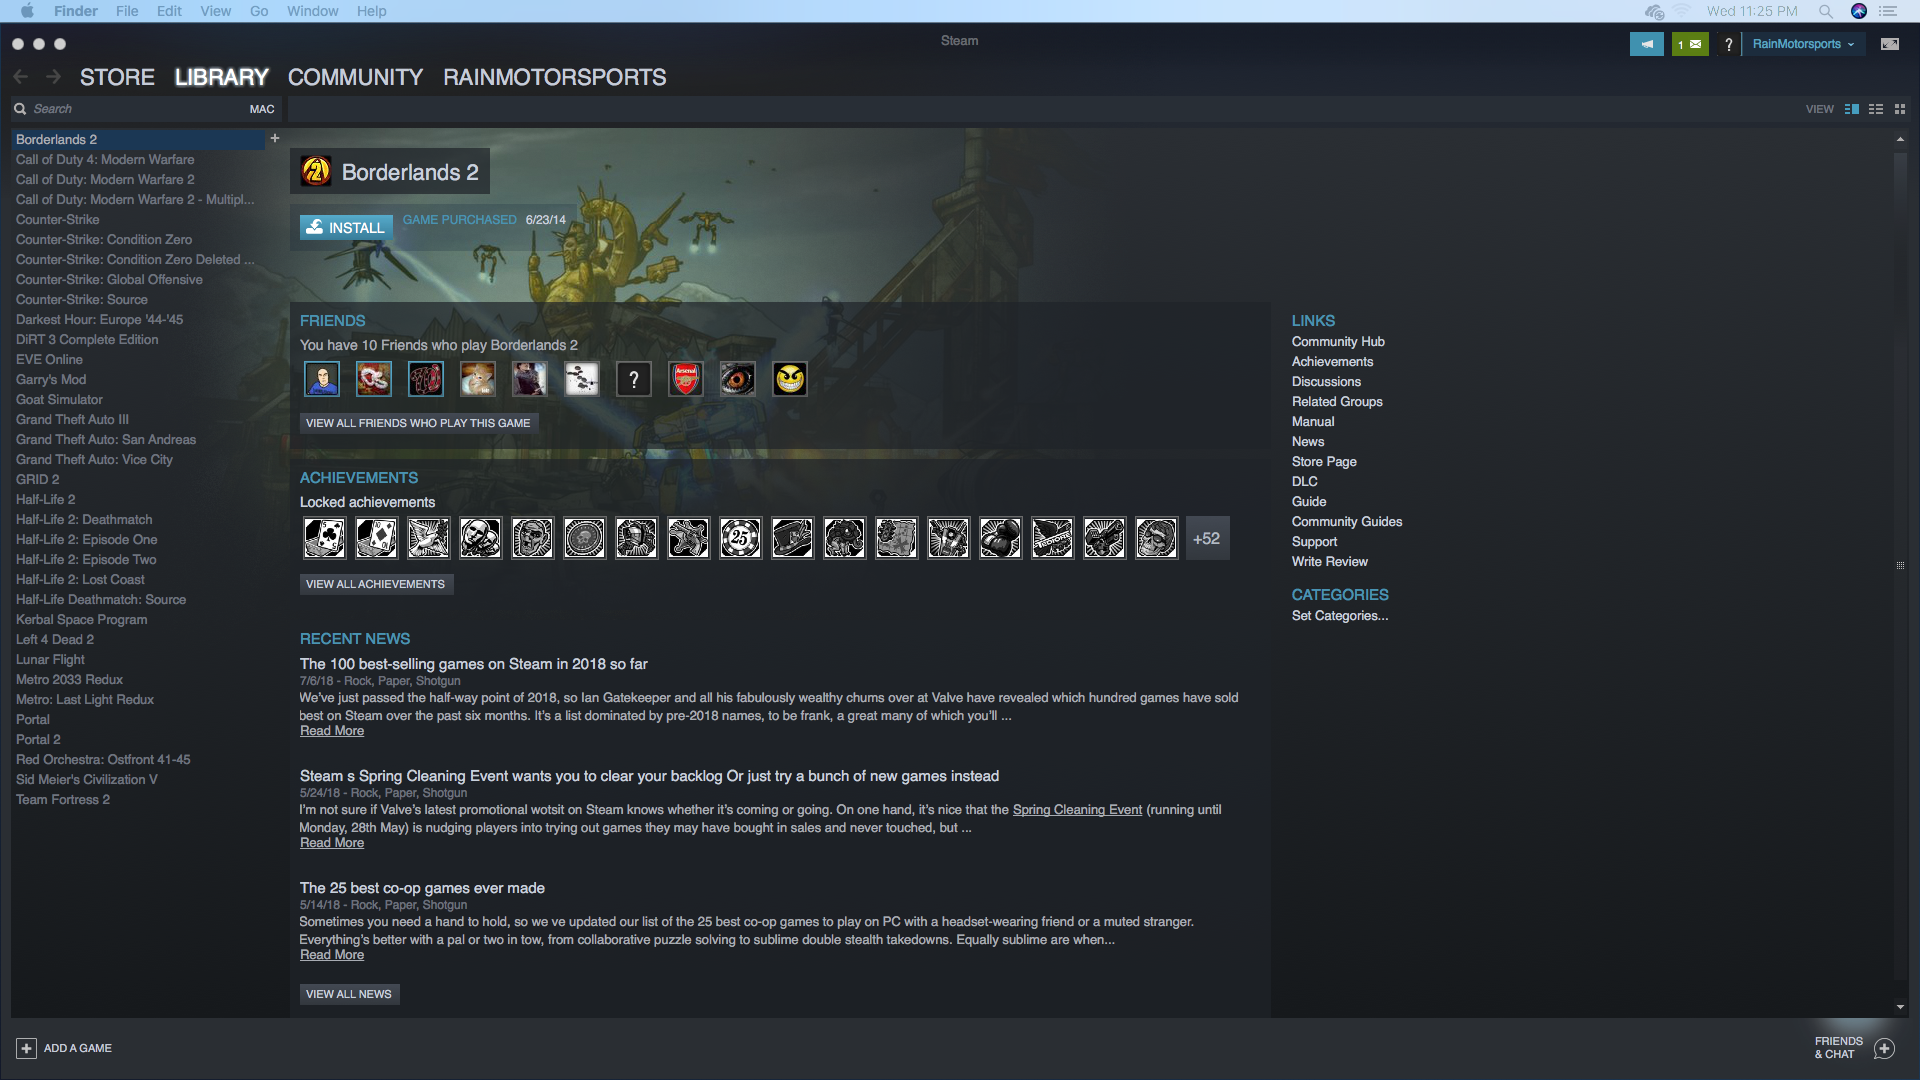Go forward with the right arrow

pyautogui.click(x=54, y=77)
